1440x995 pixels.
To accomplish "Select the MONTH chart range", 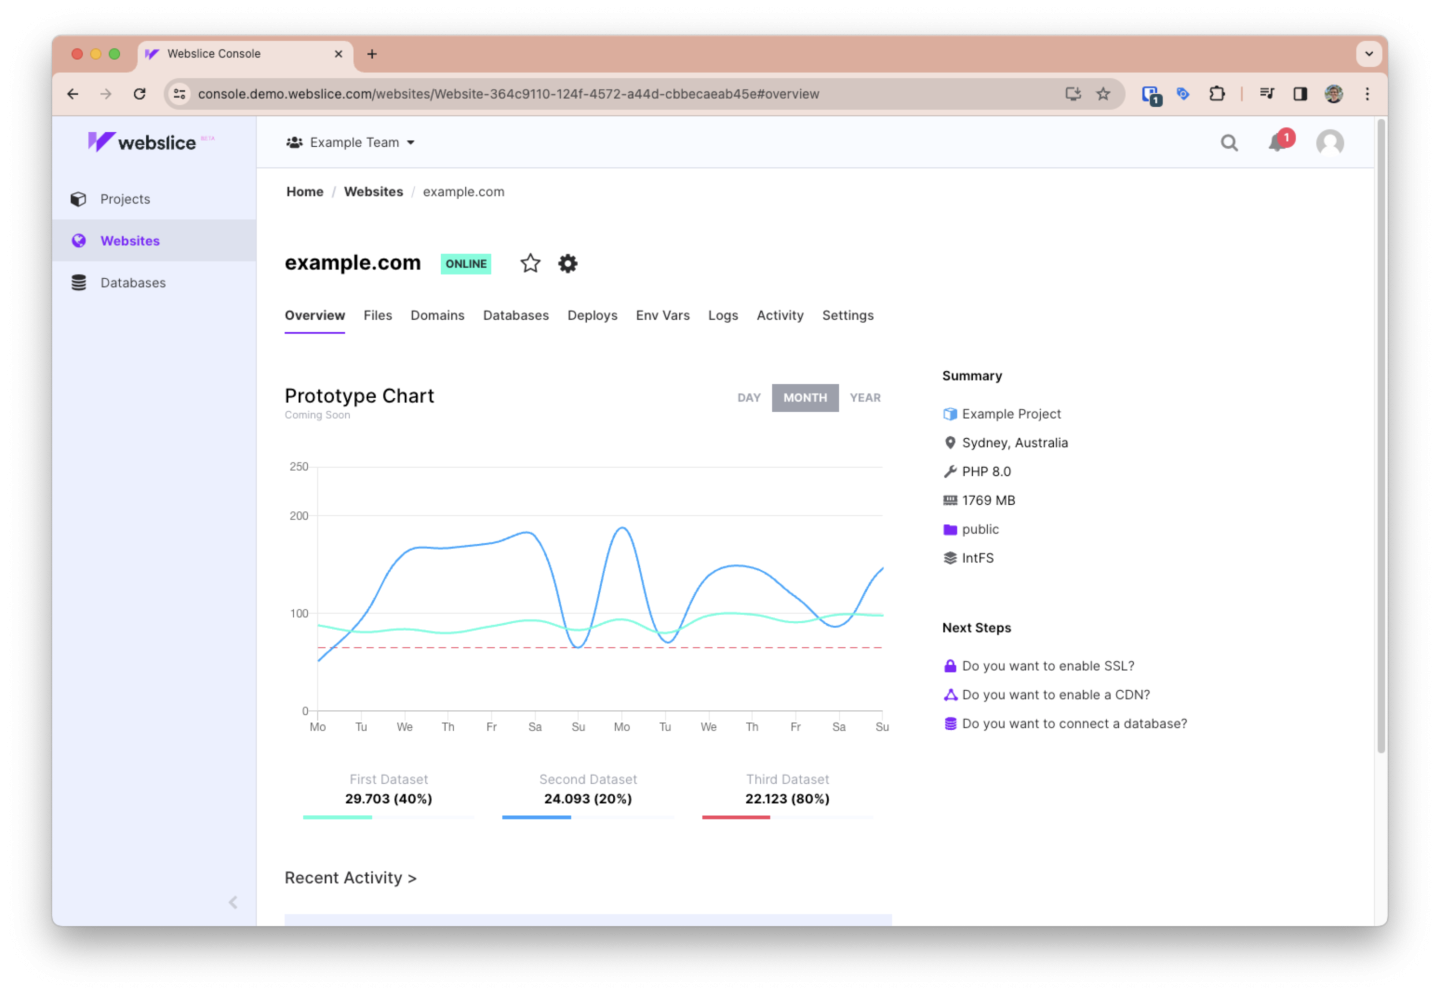I will [x=805, y=398].
